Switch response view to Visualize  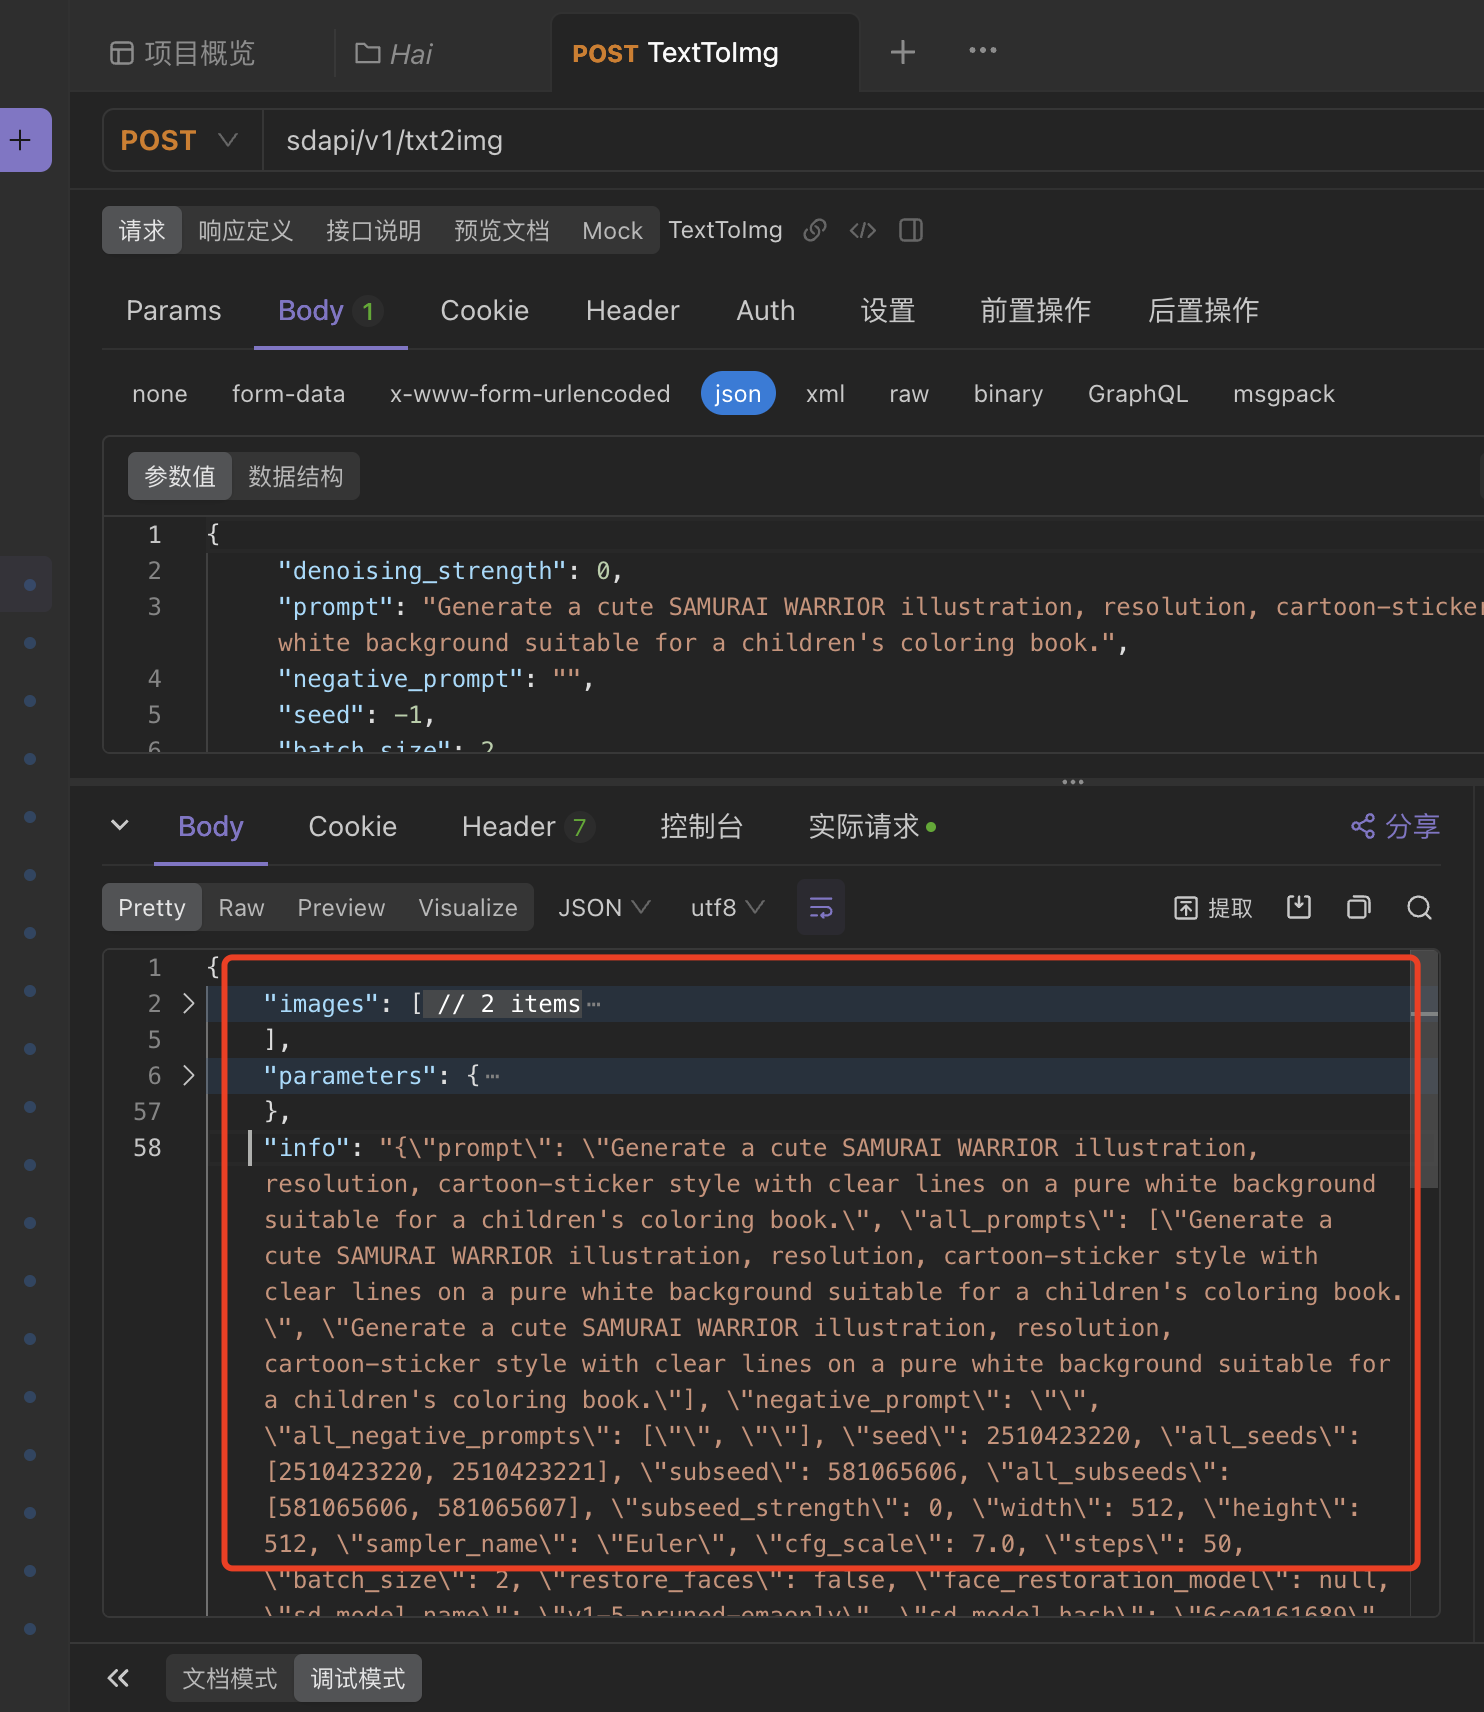(x=468, y=907)
